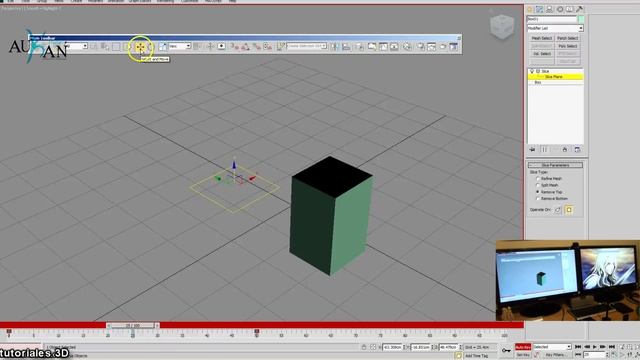The image size is (640, 360).
Task: Open the Key Filters dialog
Action: 555,355
